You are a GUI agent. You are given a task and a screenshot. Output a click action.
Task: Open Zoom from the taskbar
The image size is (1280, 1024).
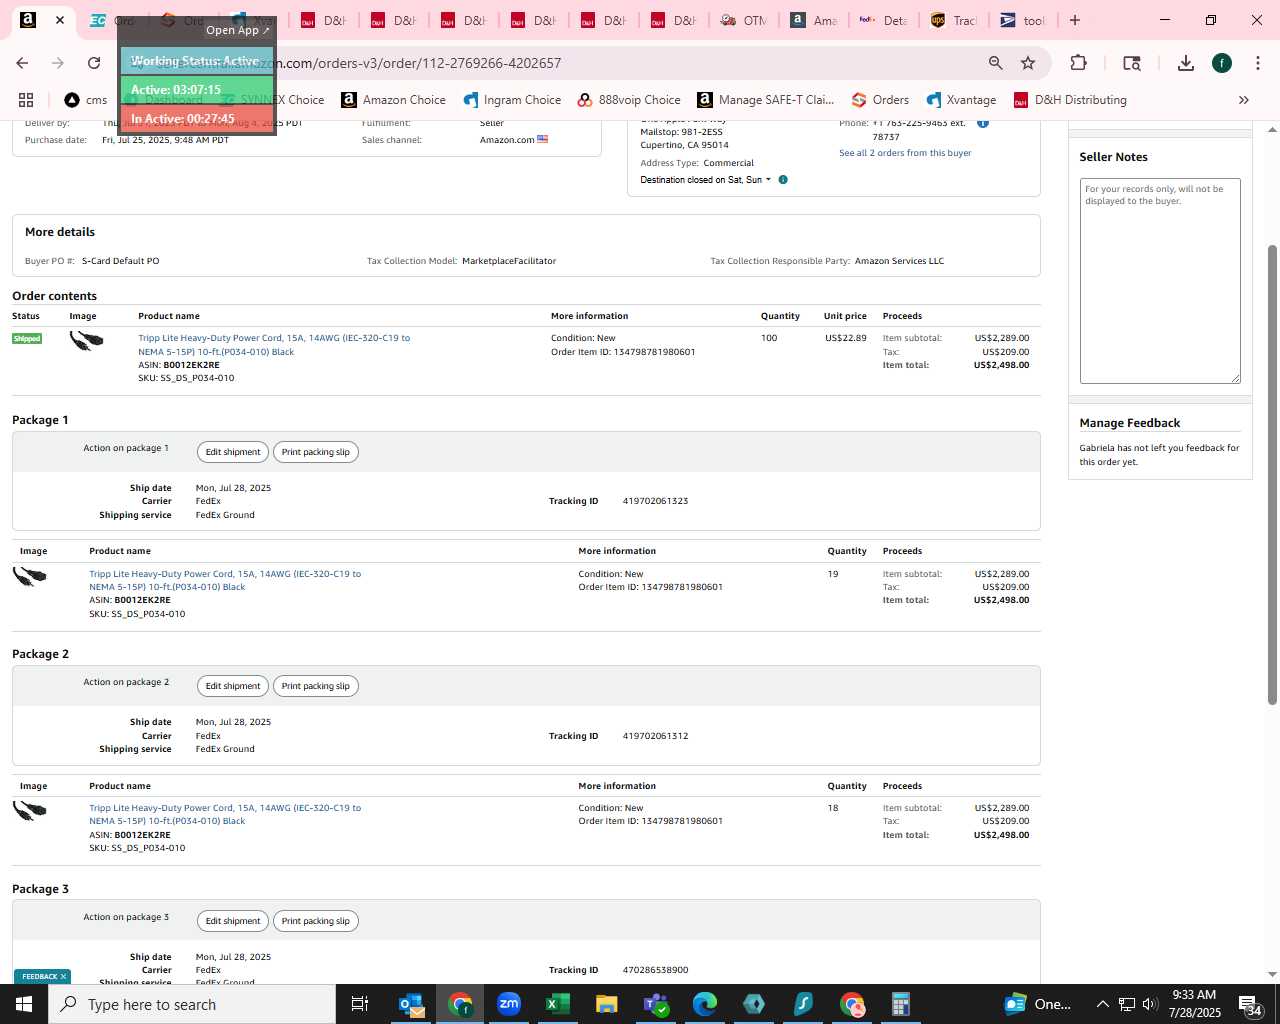point(509,1004)
